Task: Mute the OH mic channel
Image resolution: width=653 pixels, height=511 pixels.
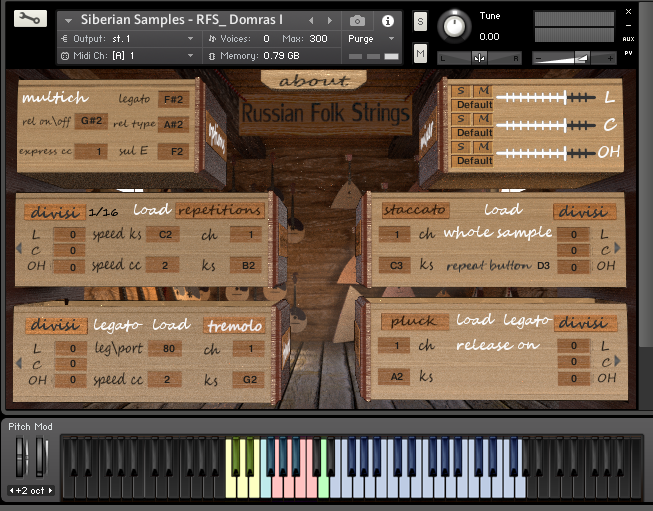Action: pos(483,147)
